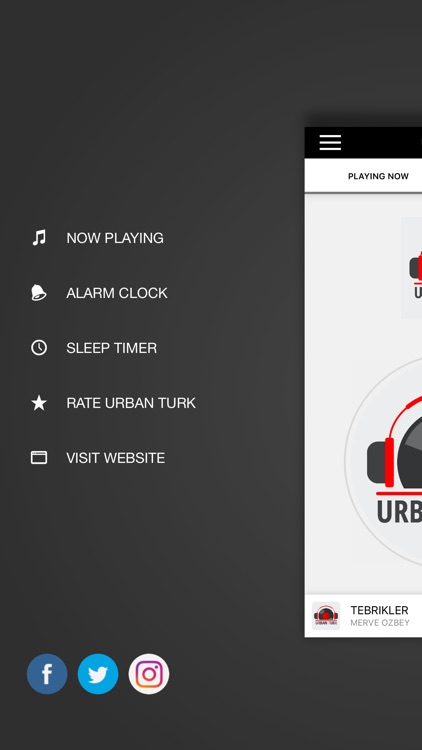Switch to the PLAYING NOW tab
This screenshot has height=750, width=422.
378,176
